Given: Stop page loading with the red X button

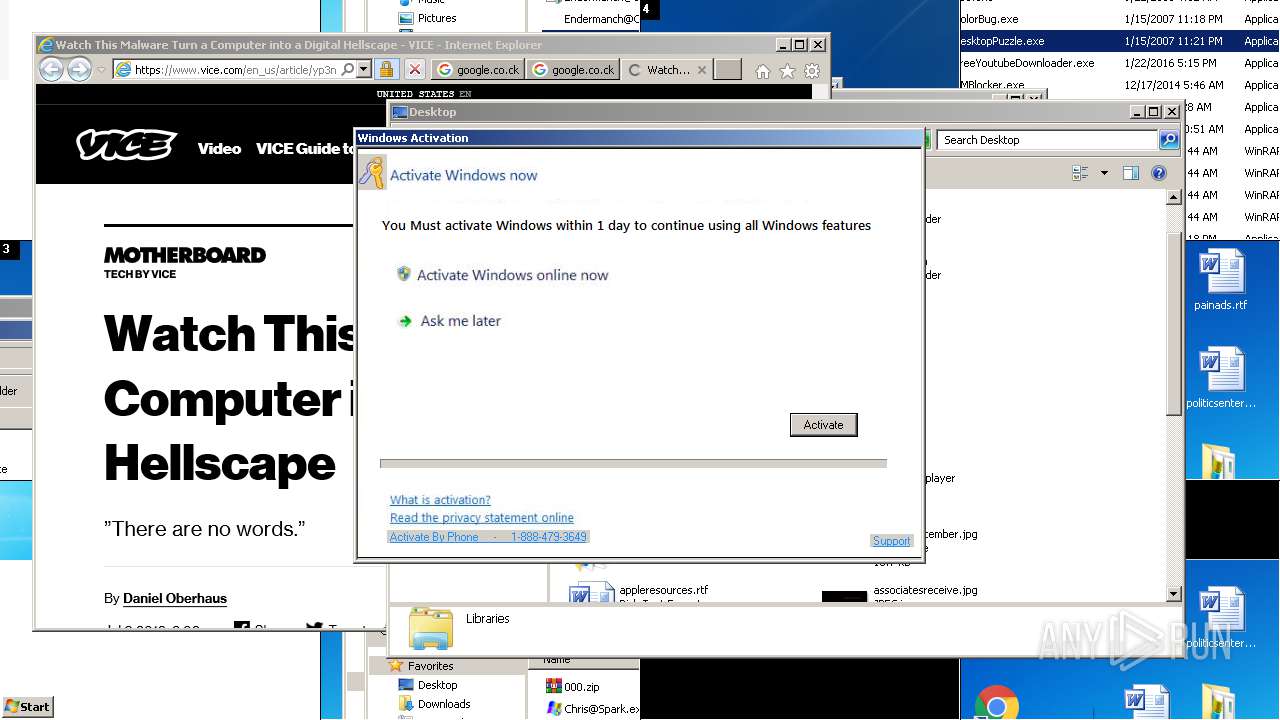Looking at the screenshot, I should coord(414,70).
